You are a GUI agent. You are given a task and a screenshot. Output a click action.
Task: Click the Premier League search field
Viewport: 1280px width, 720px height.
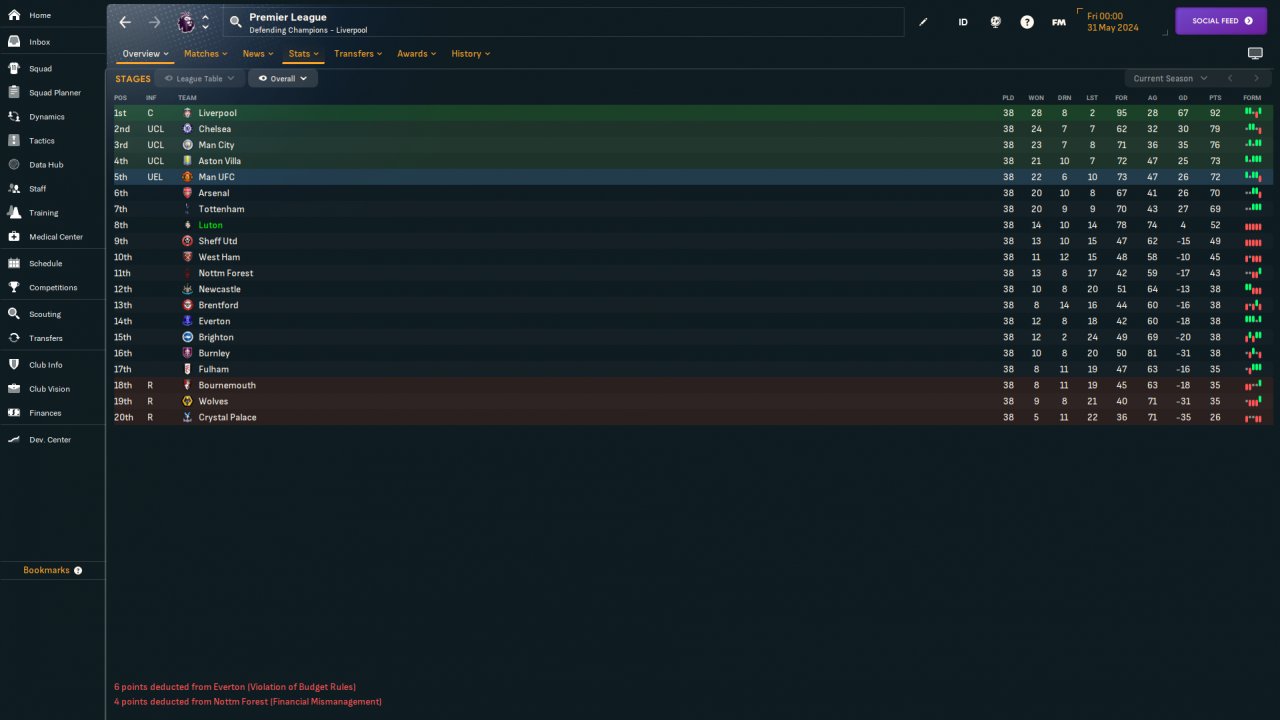(x=563, y=22)
